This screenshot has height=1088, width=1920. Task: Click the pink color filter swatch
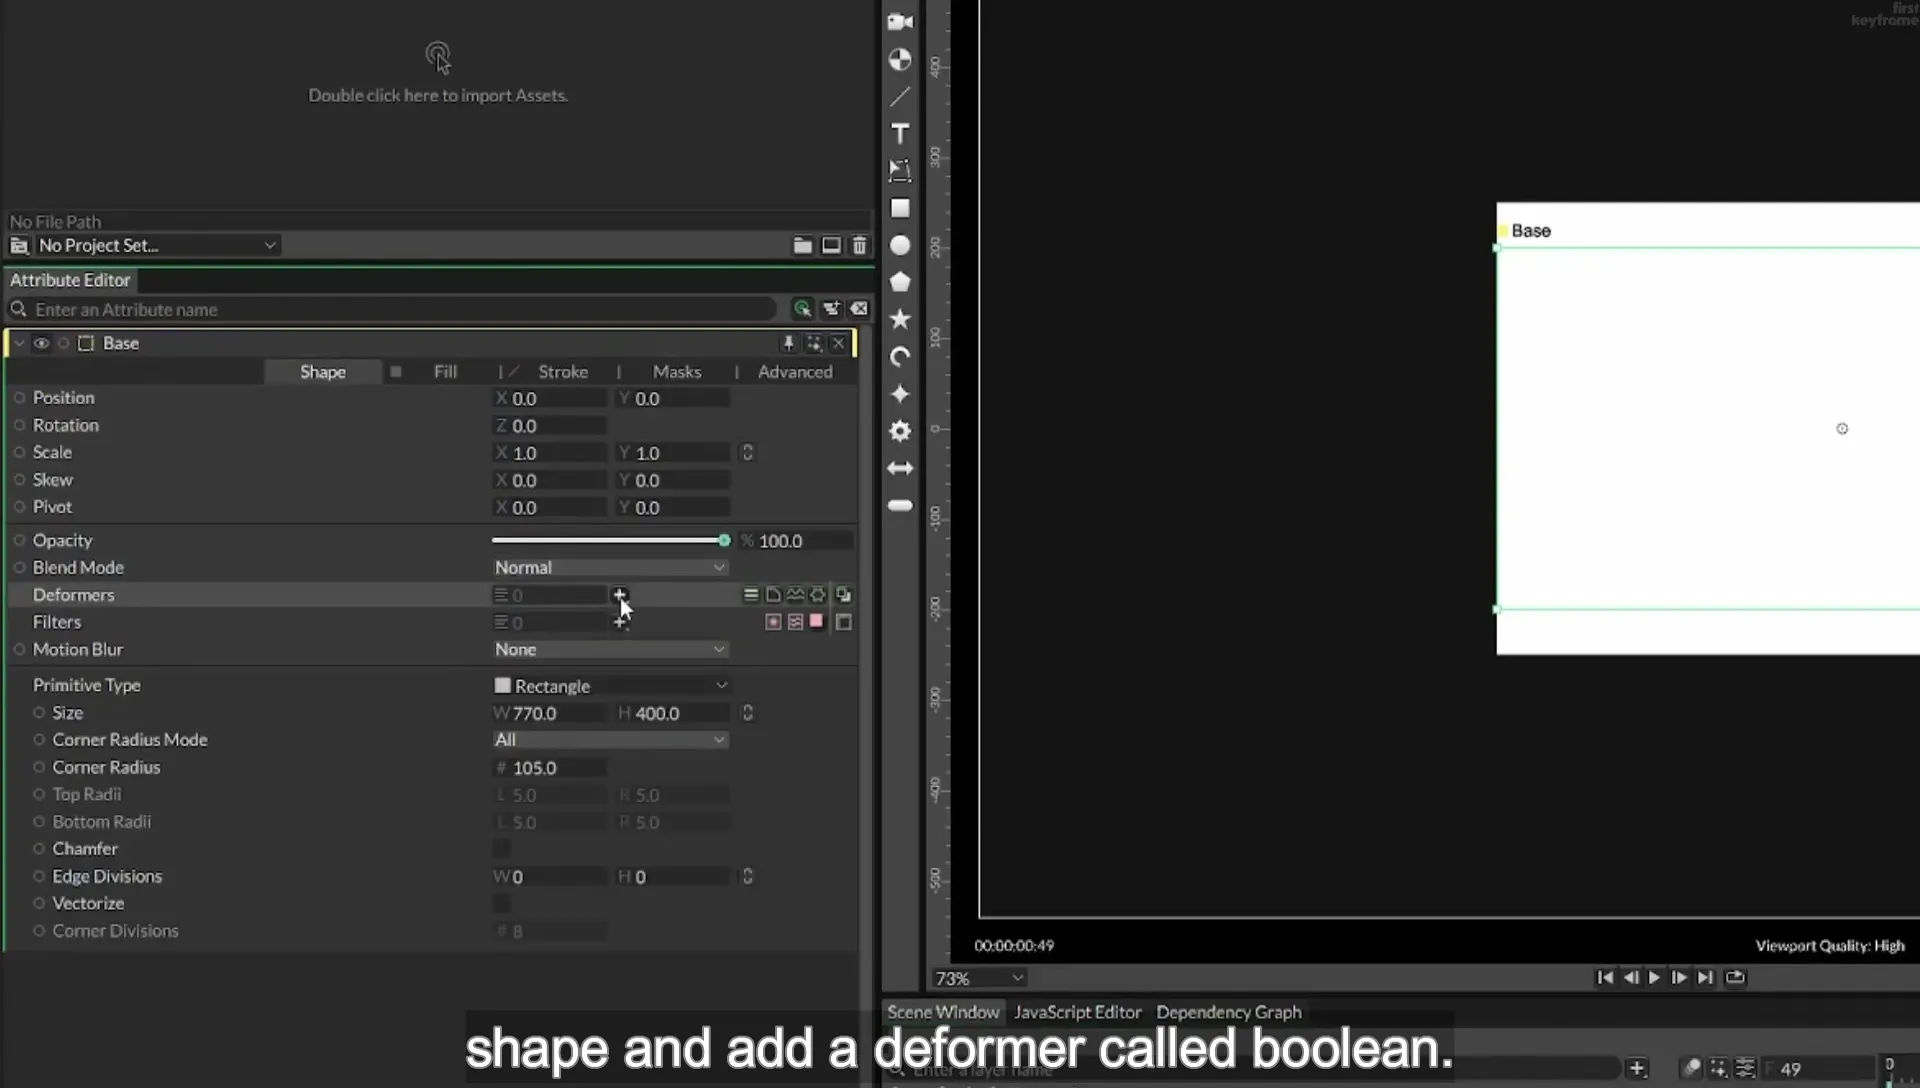(816, 622)
